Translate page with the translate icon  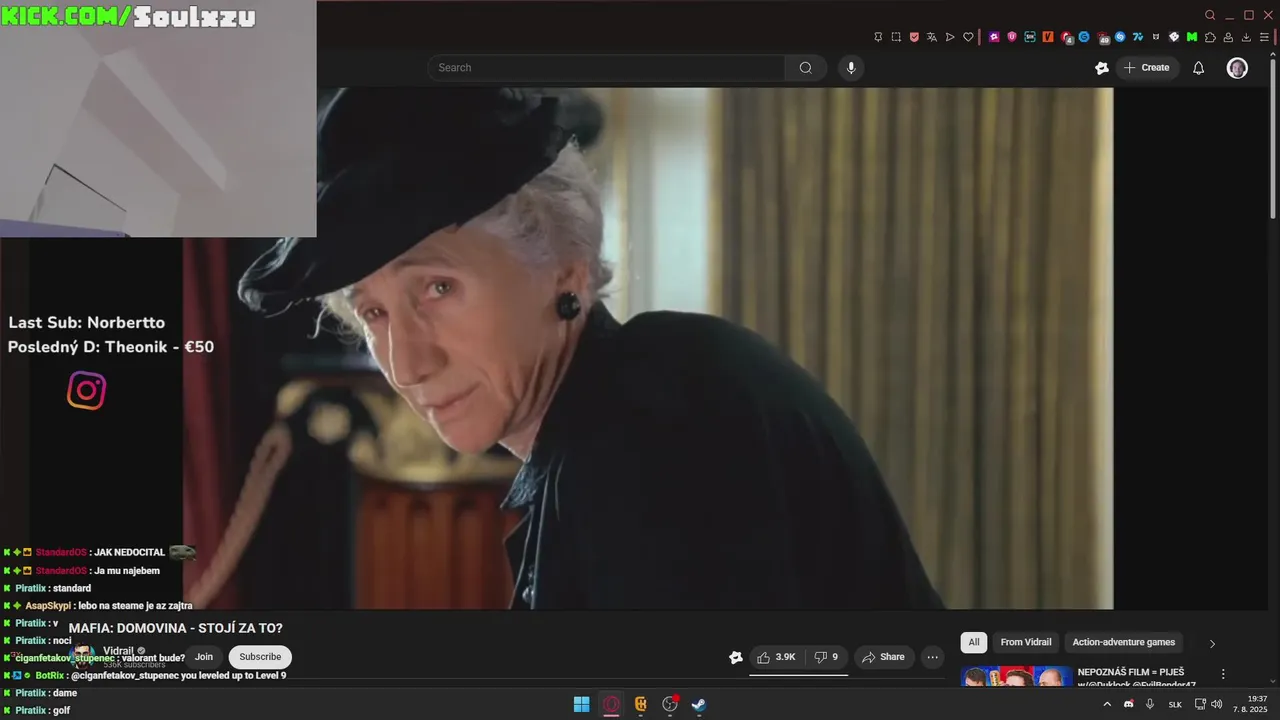pos(932,37)
